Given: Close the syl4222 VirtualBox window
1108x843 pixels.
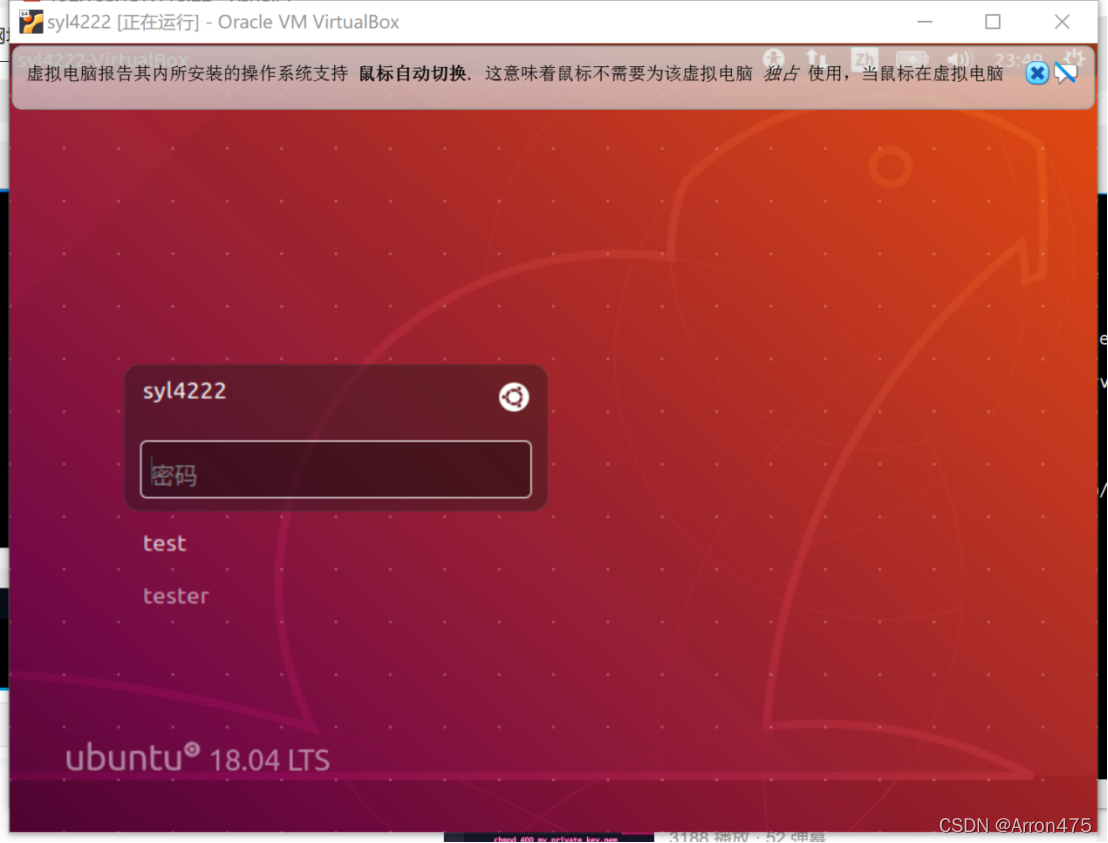Looking at the screenshot, I should (x=1062, y=22).
